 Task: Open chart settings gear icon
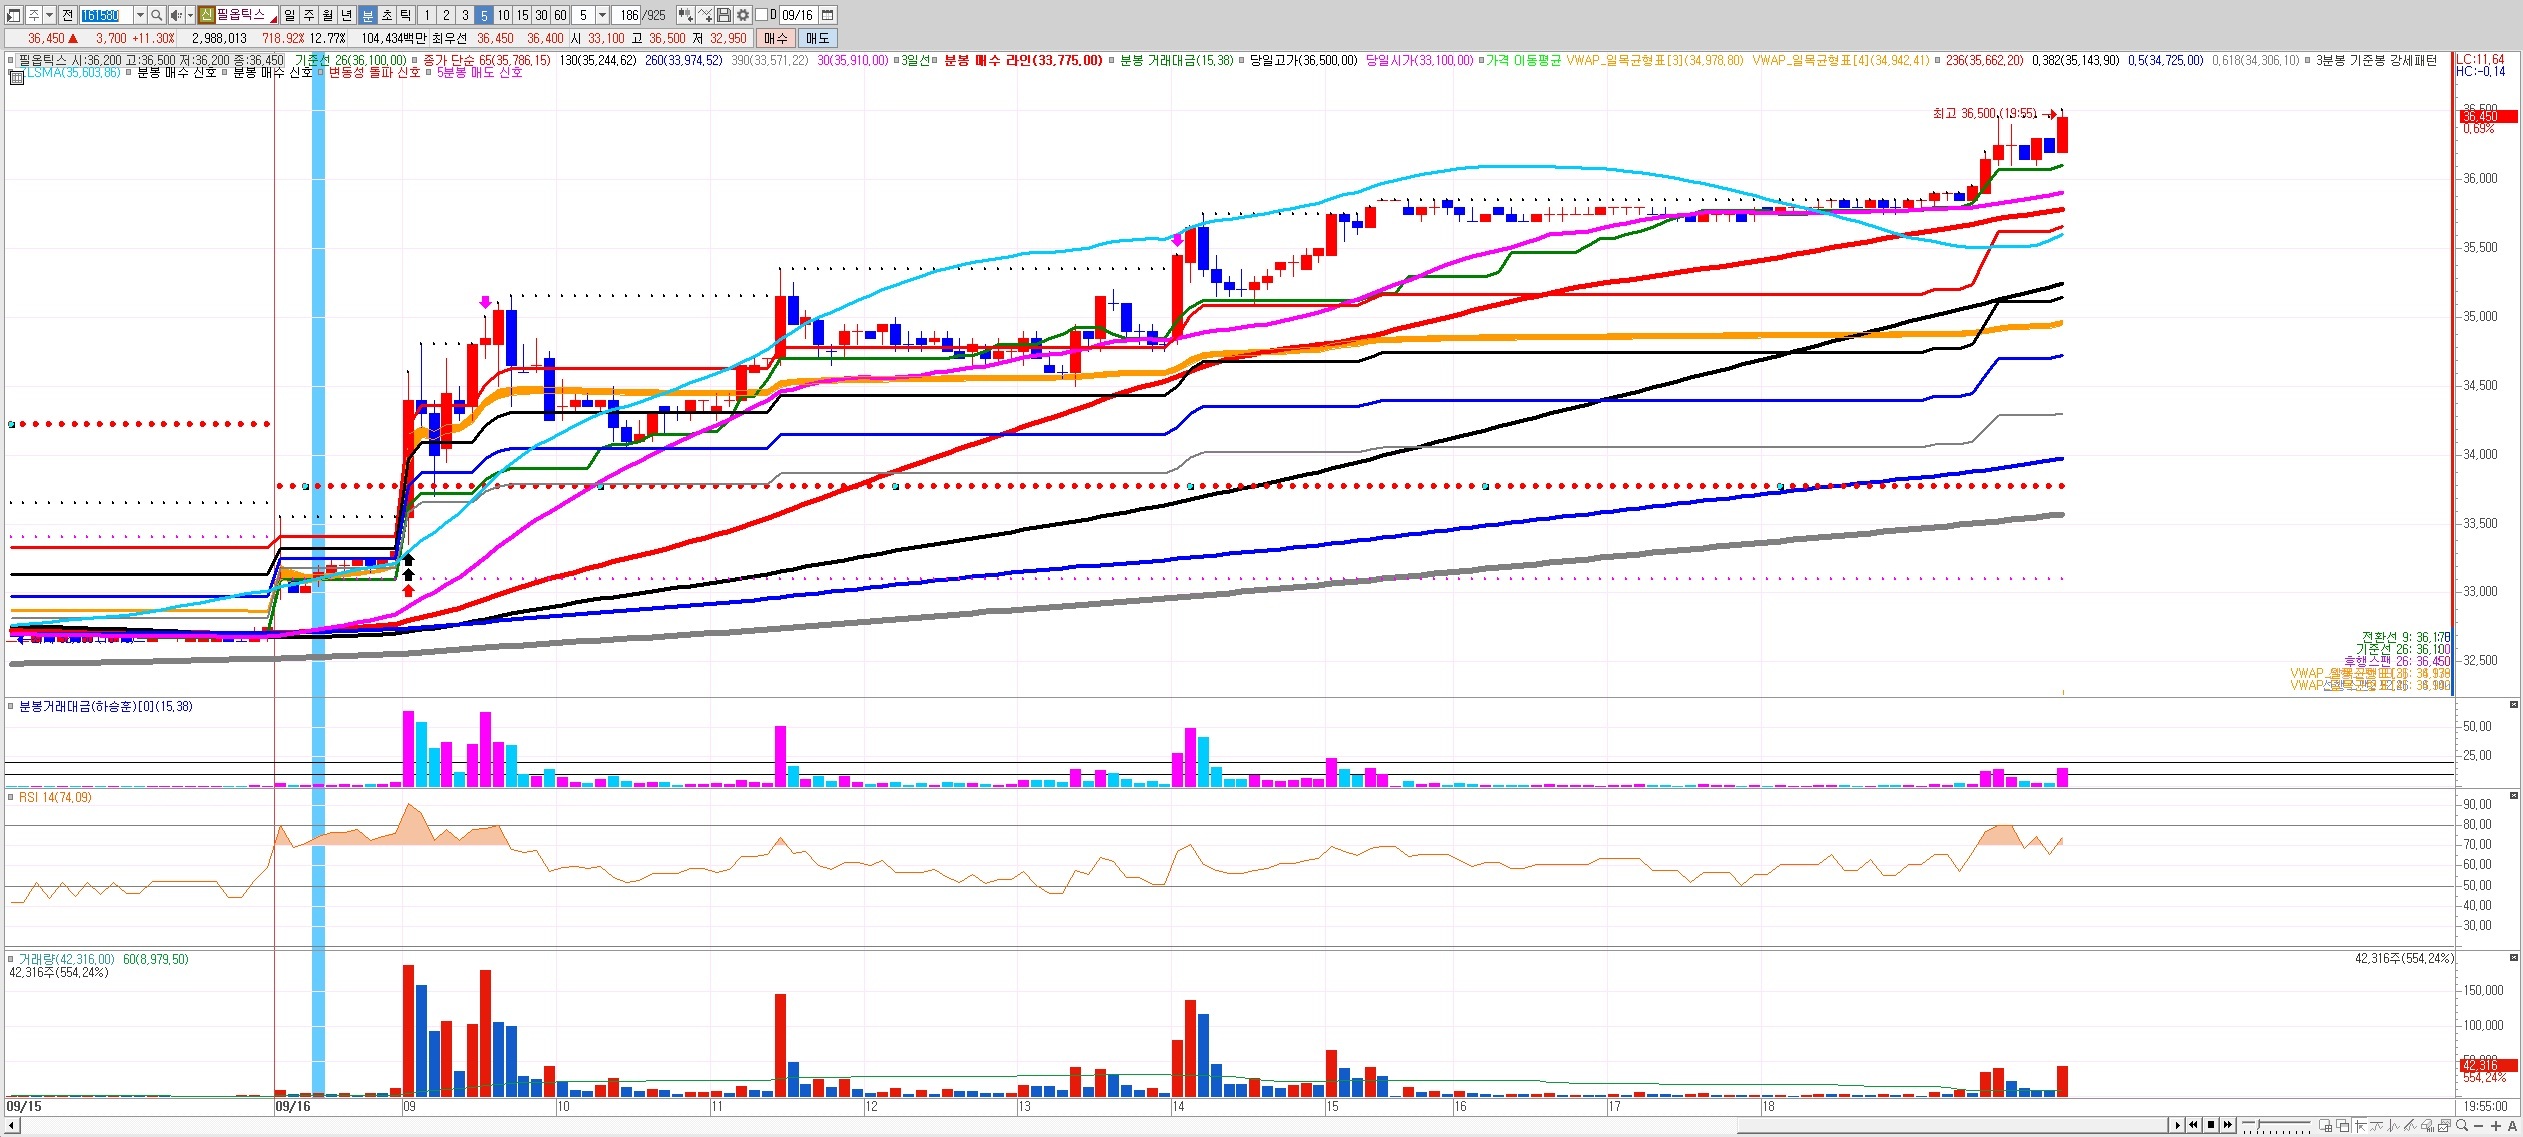pyautogui.click(x=743, y=15)
